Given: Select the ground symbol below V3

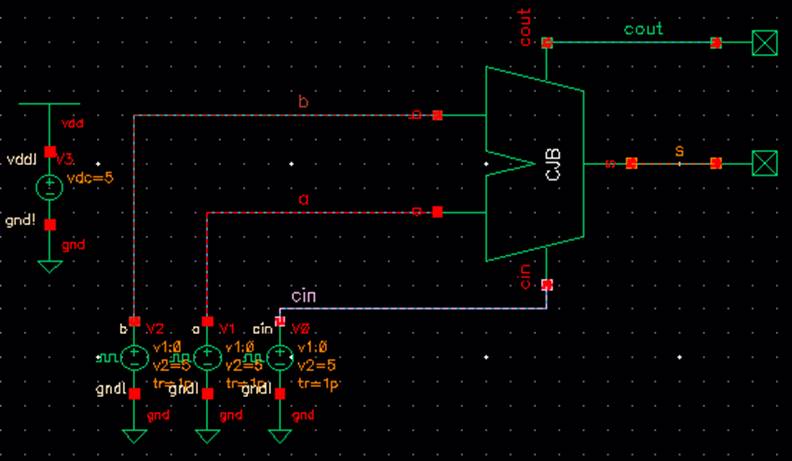Looking at the screenshot, I should tap(50, 266).
